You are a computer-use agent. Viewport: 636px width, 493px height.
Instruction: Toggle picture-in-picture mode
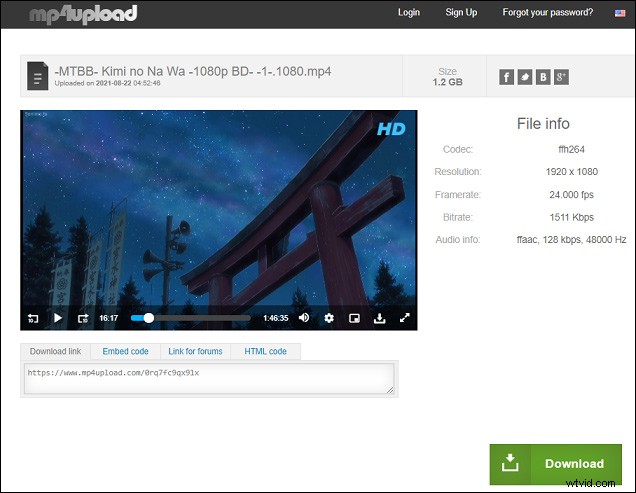click(x=354, y=318)
